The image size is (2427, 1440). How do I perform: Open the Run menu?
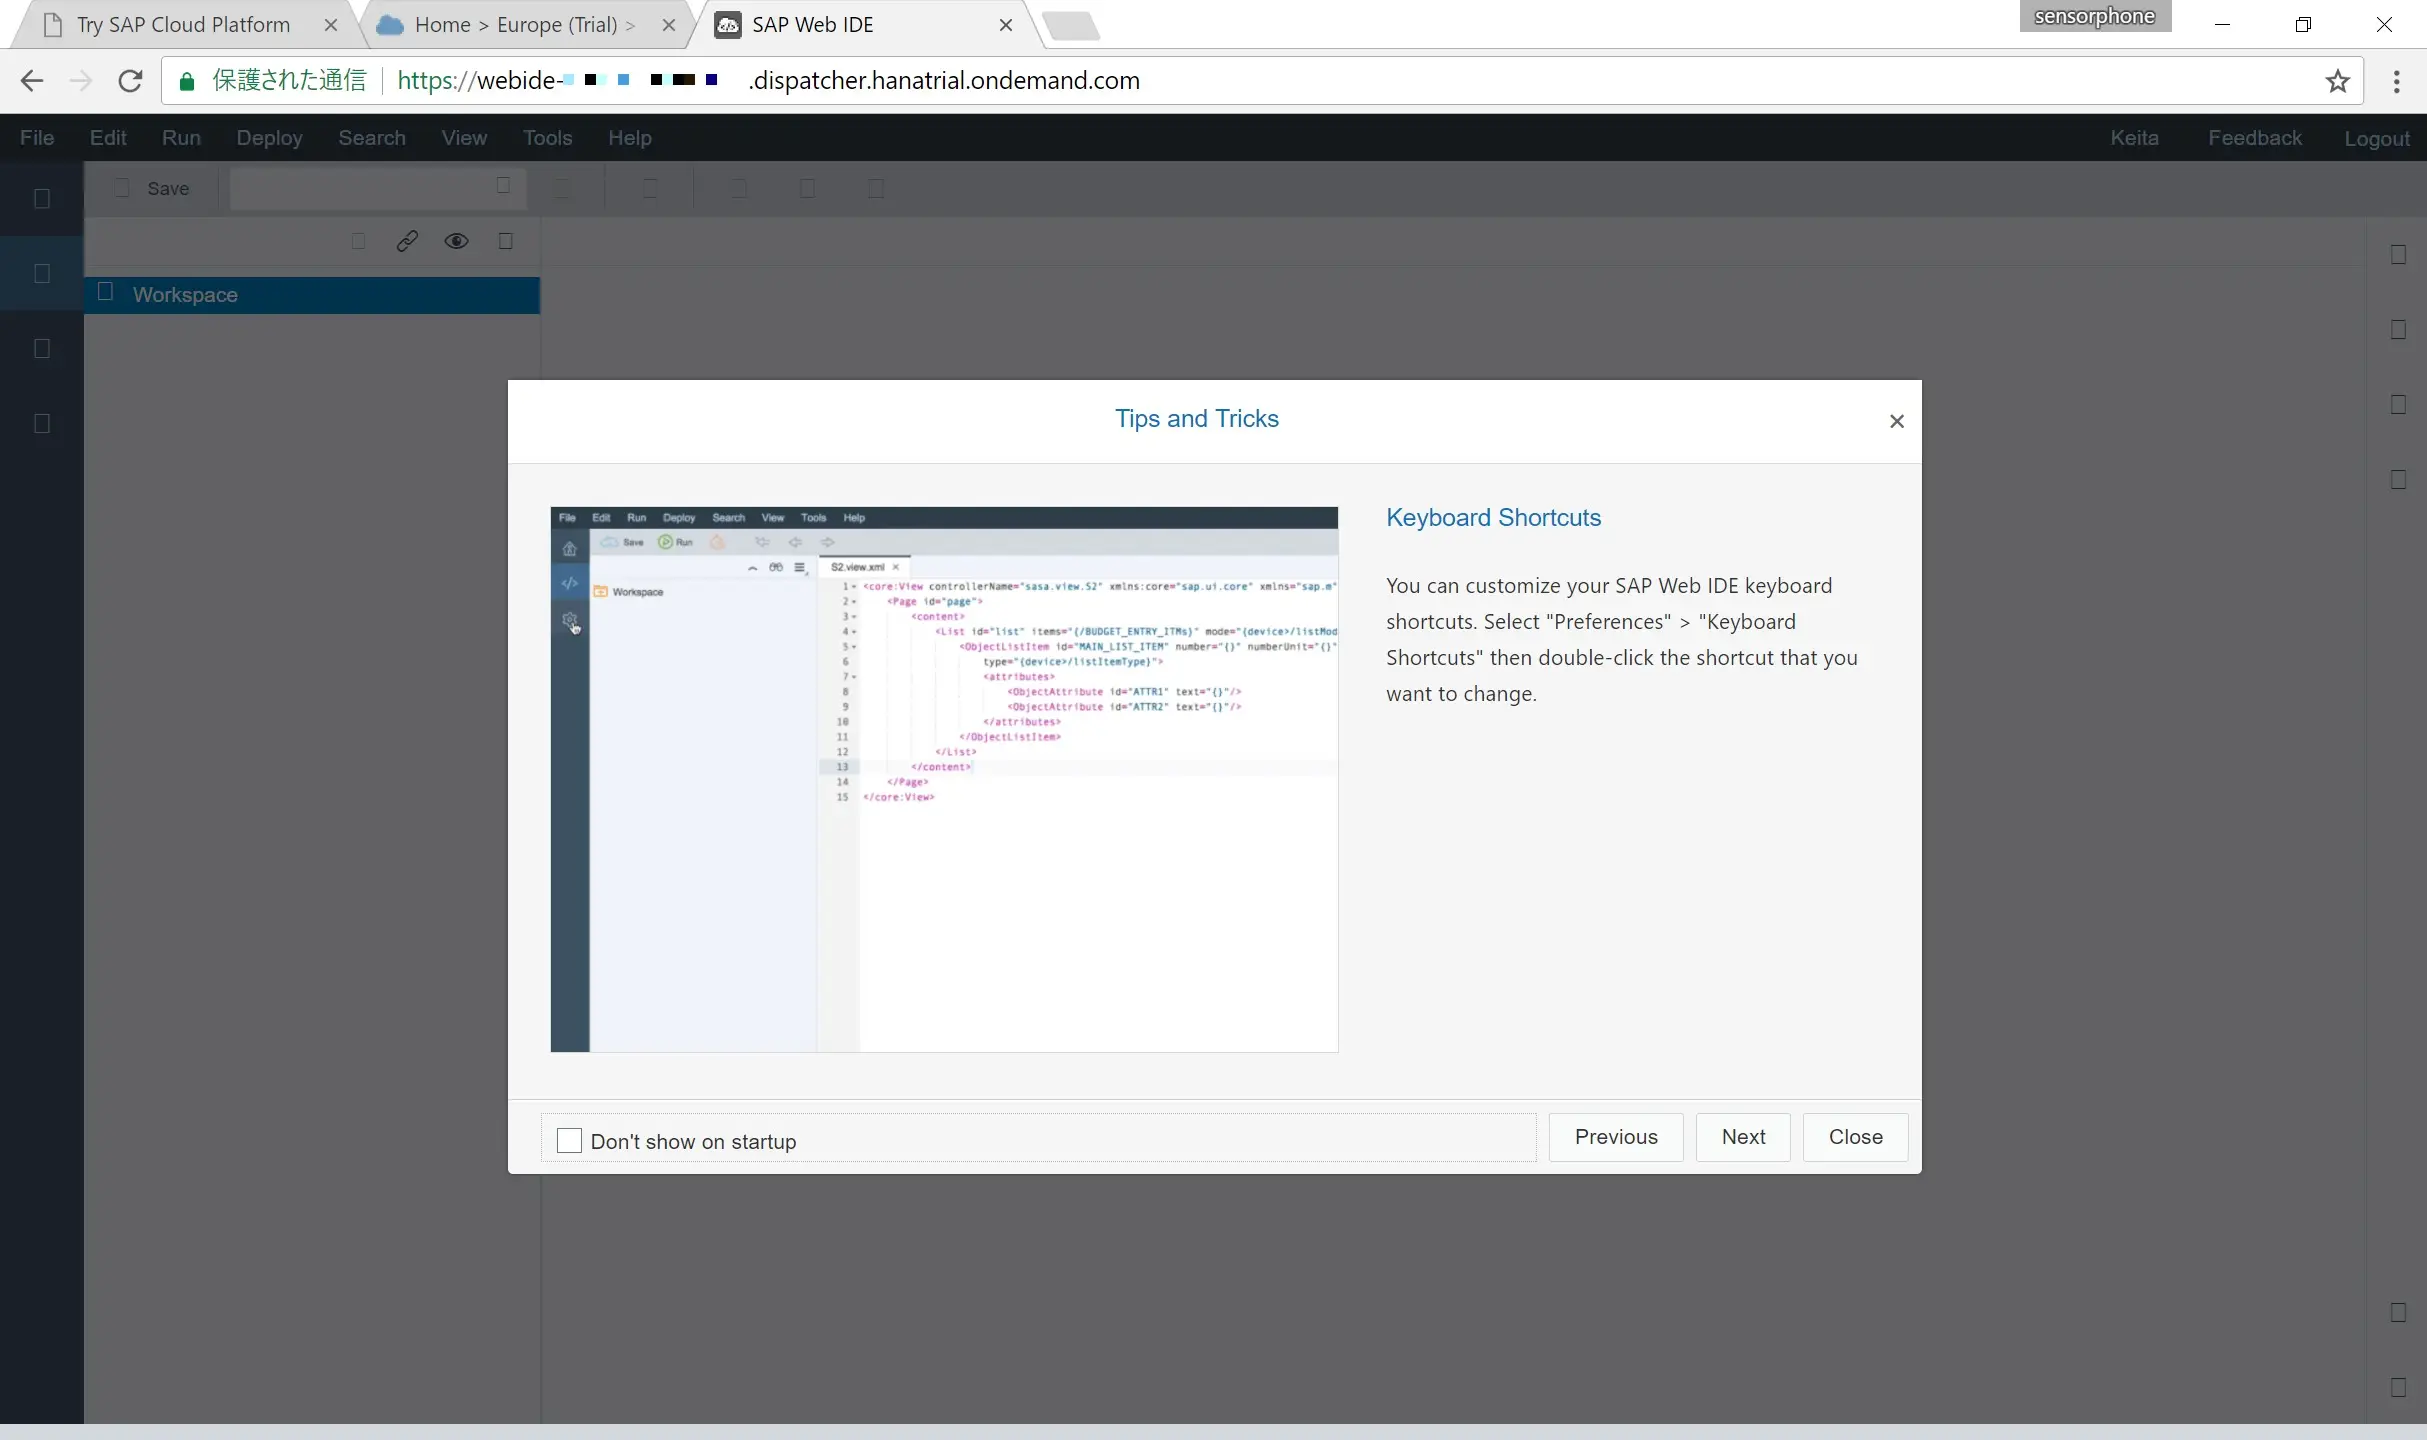181,138
